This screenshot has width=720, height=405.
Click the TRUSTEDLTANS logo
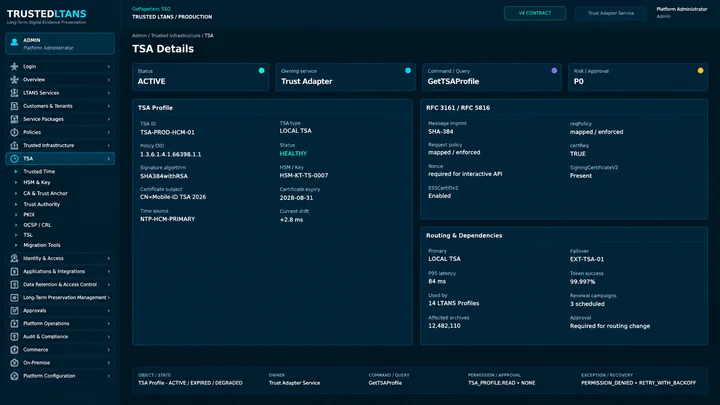pyautogui.click(x=46, y=16)
